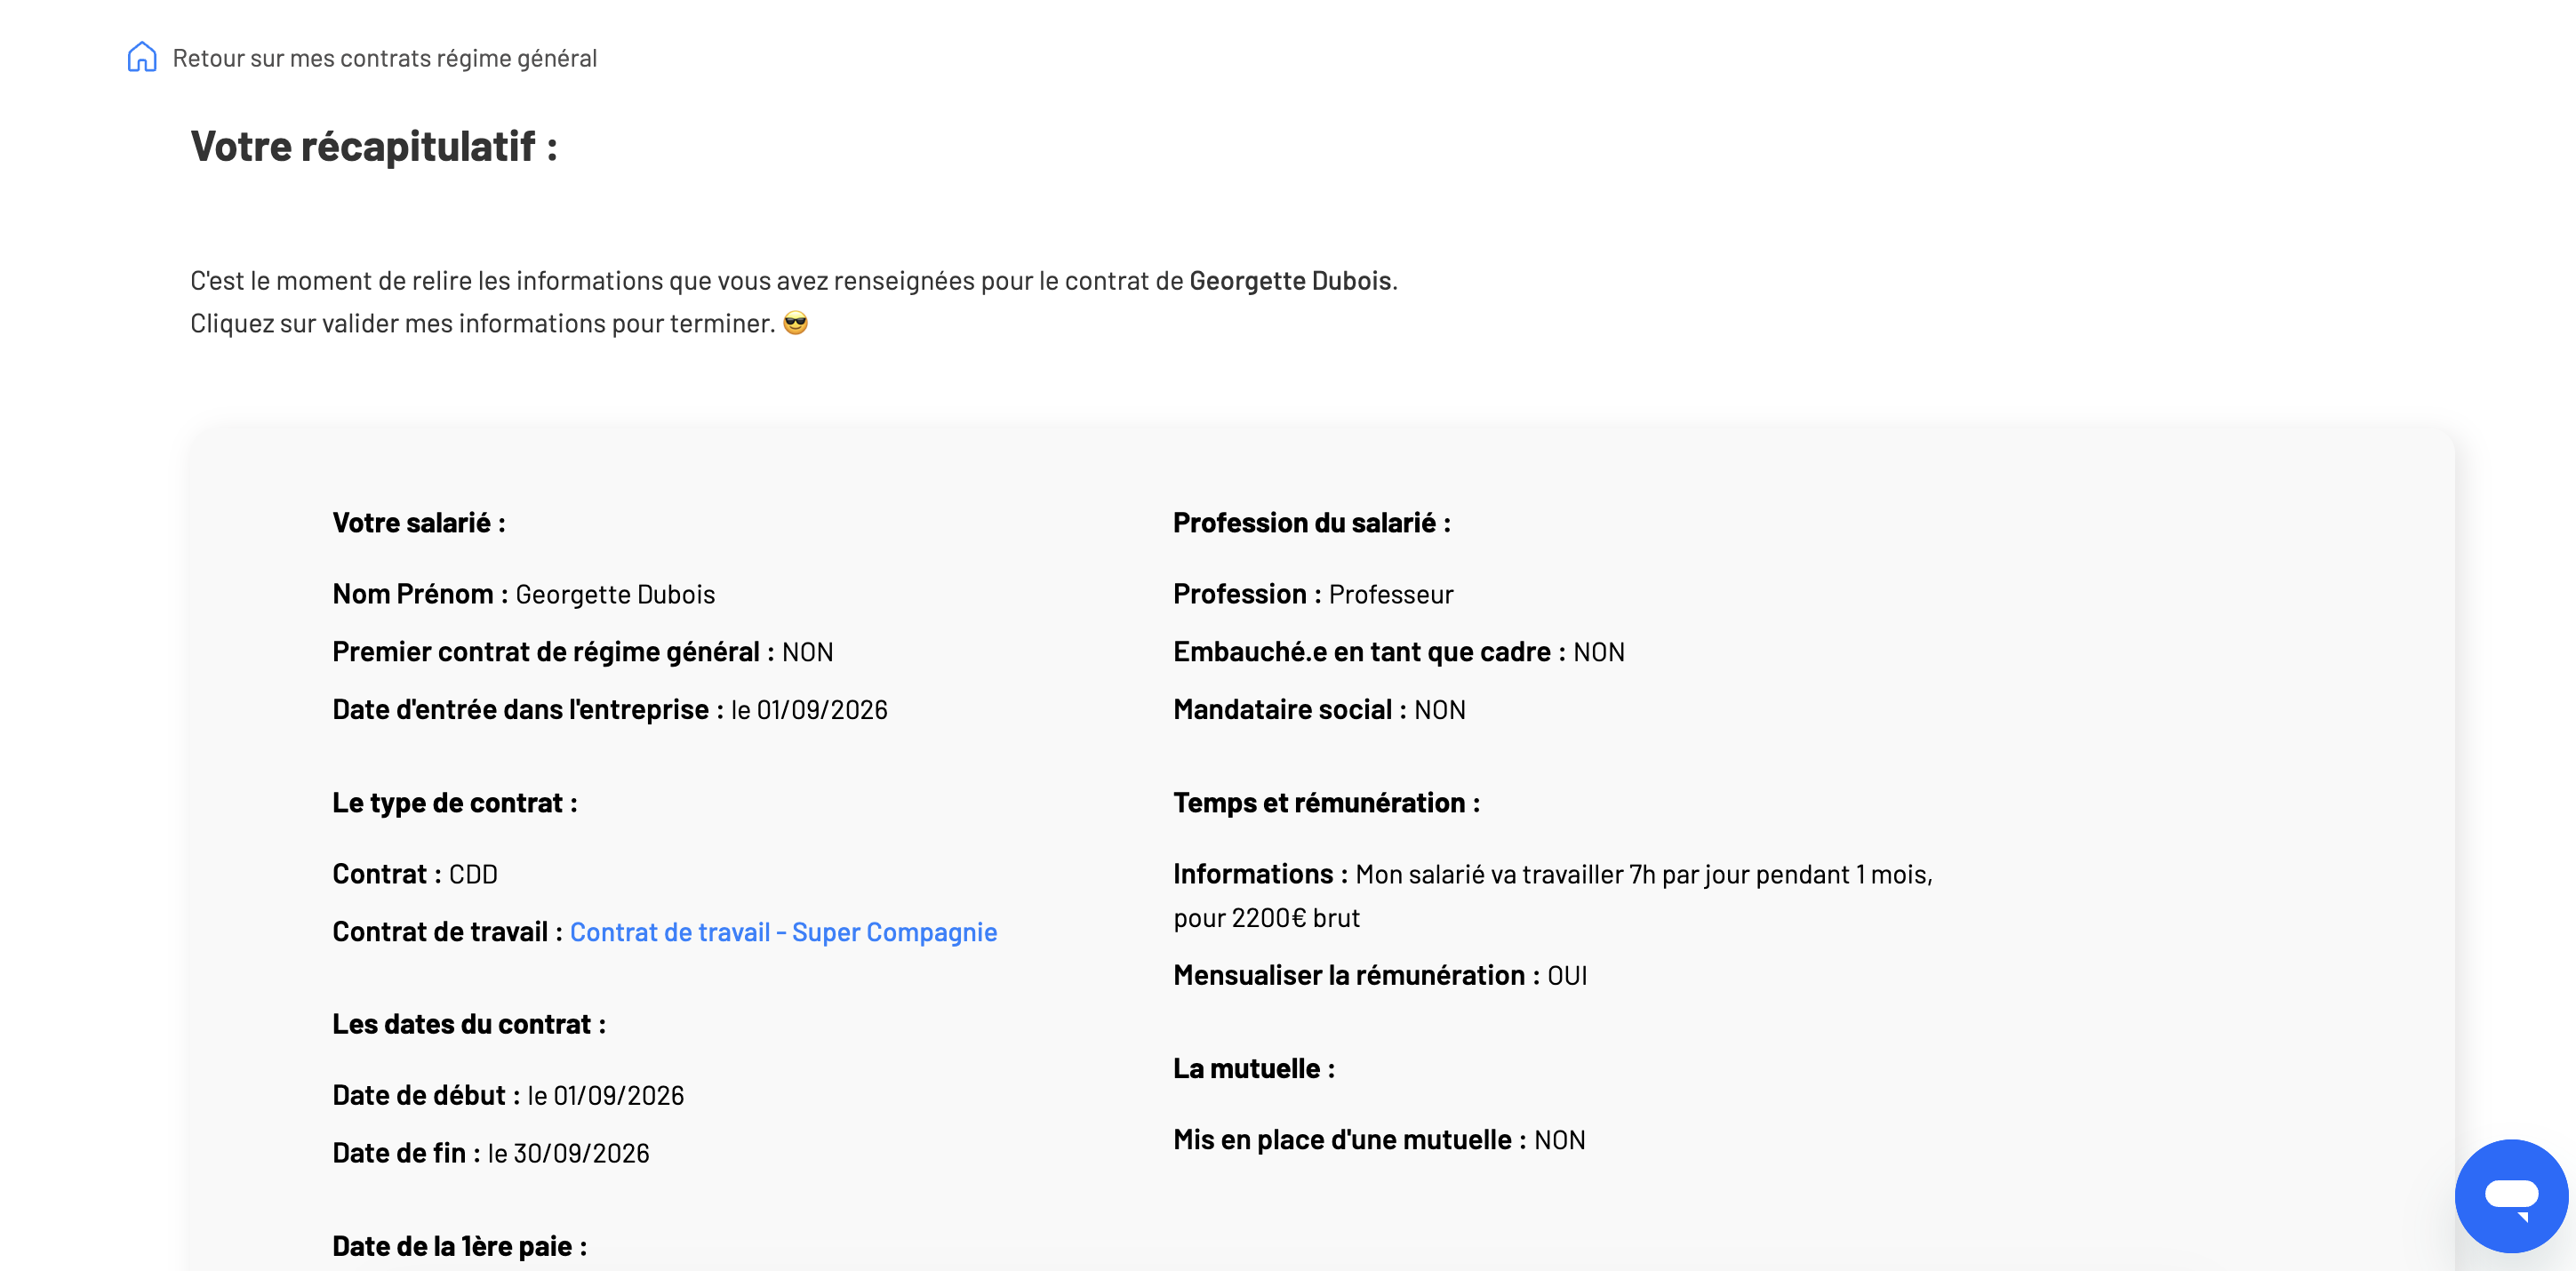The image size is (2576, 1271).
Task: Click 'Mis en place d'une mutuelle : NON'
Action: (1379, 1140)
